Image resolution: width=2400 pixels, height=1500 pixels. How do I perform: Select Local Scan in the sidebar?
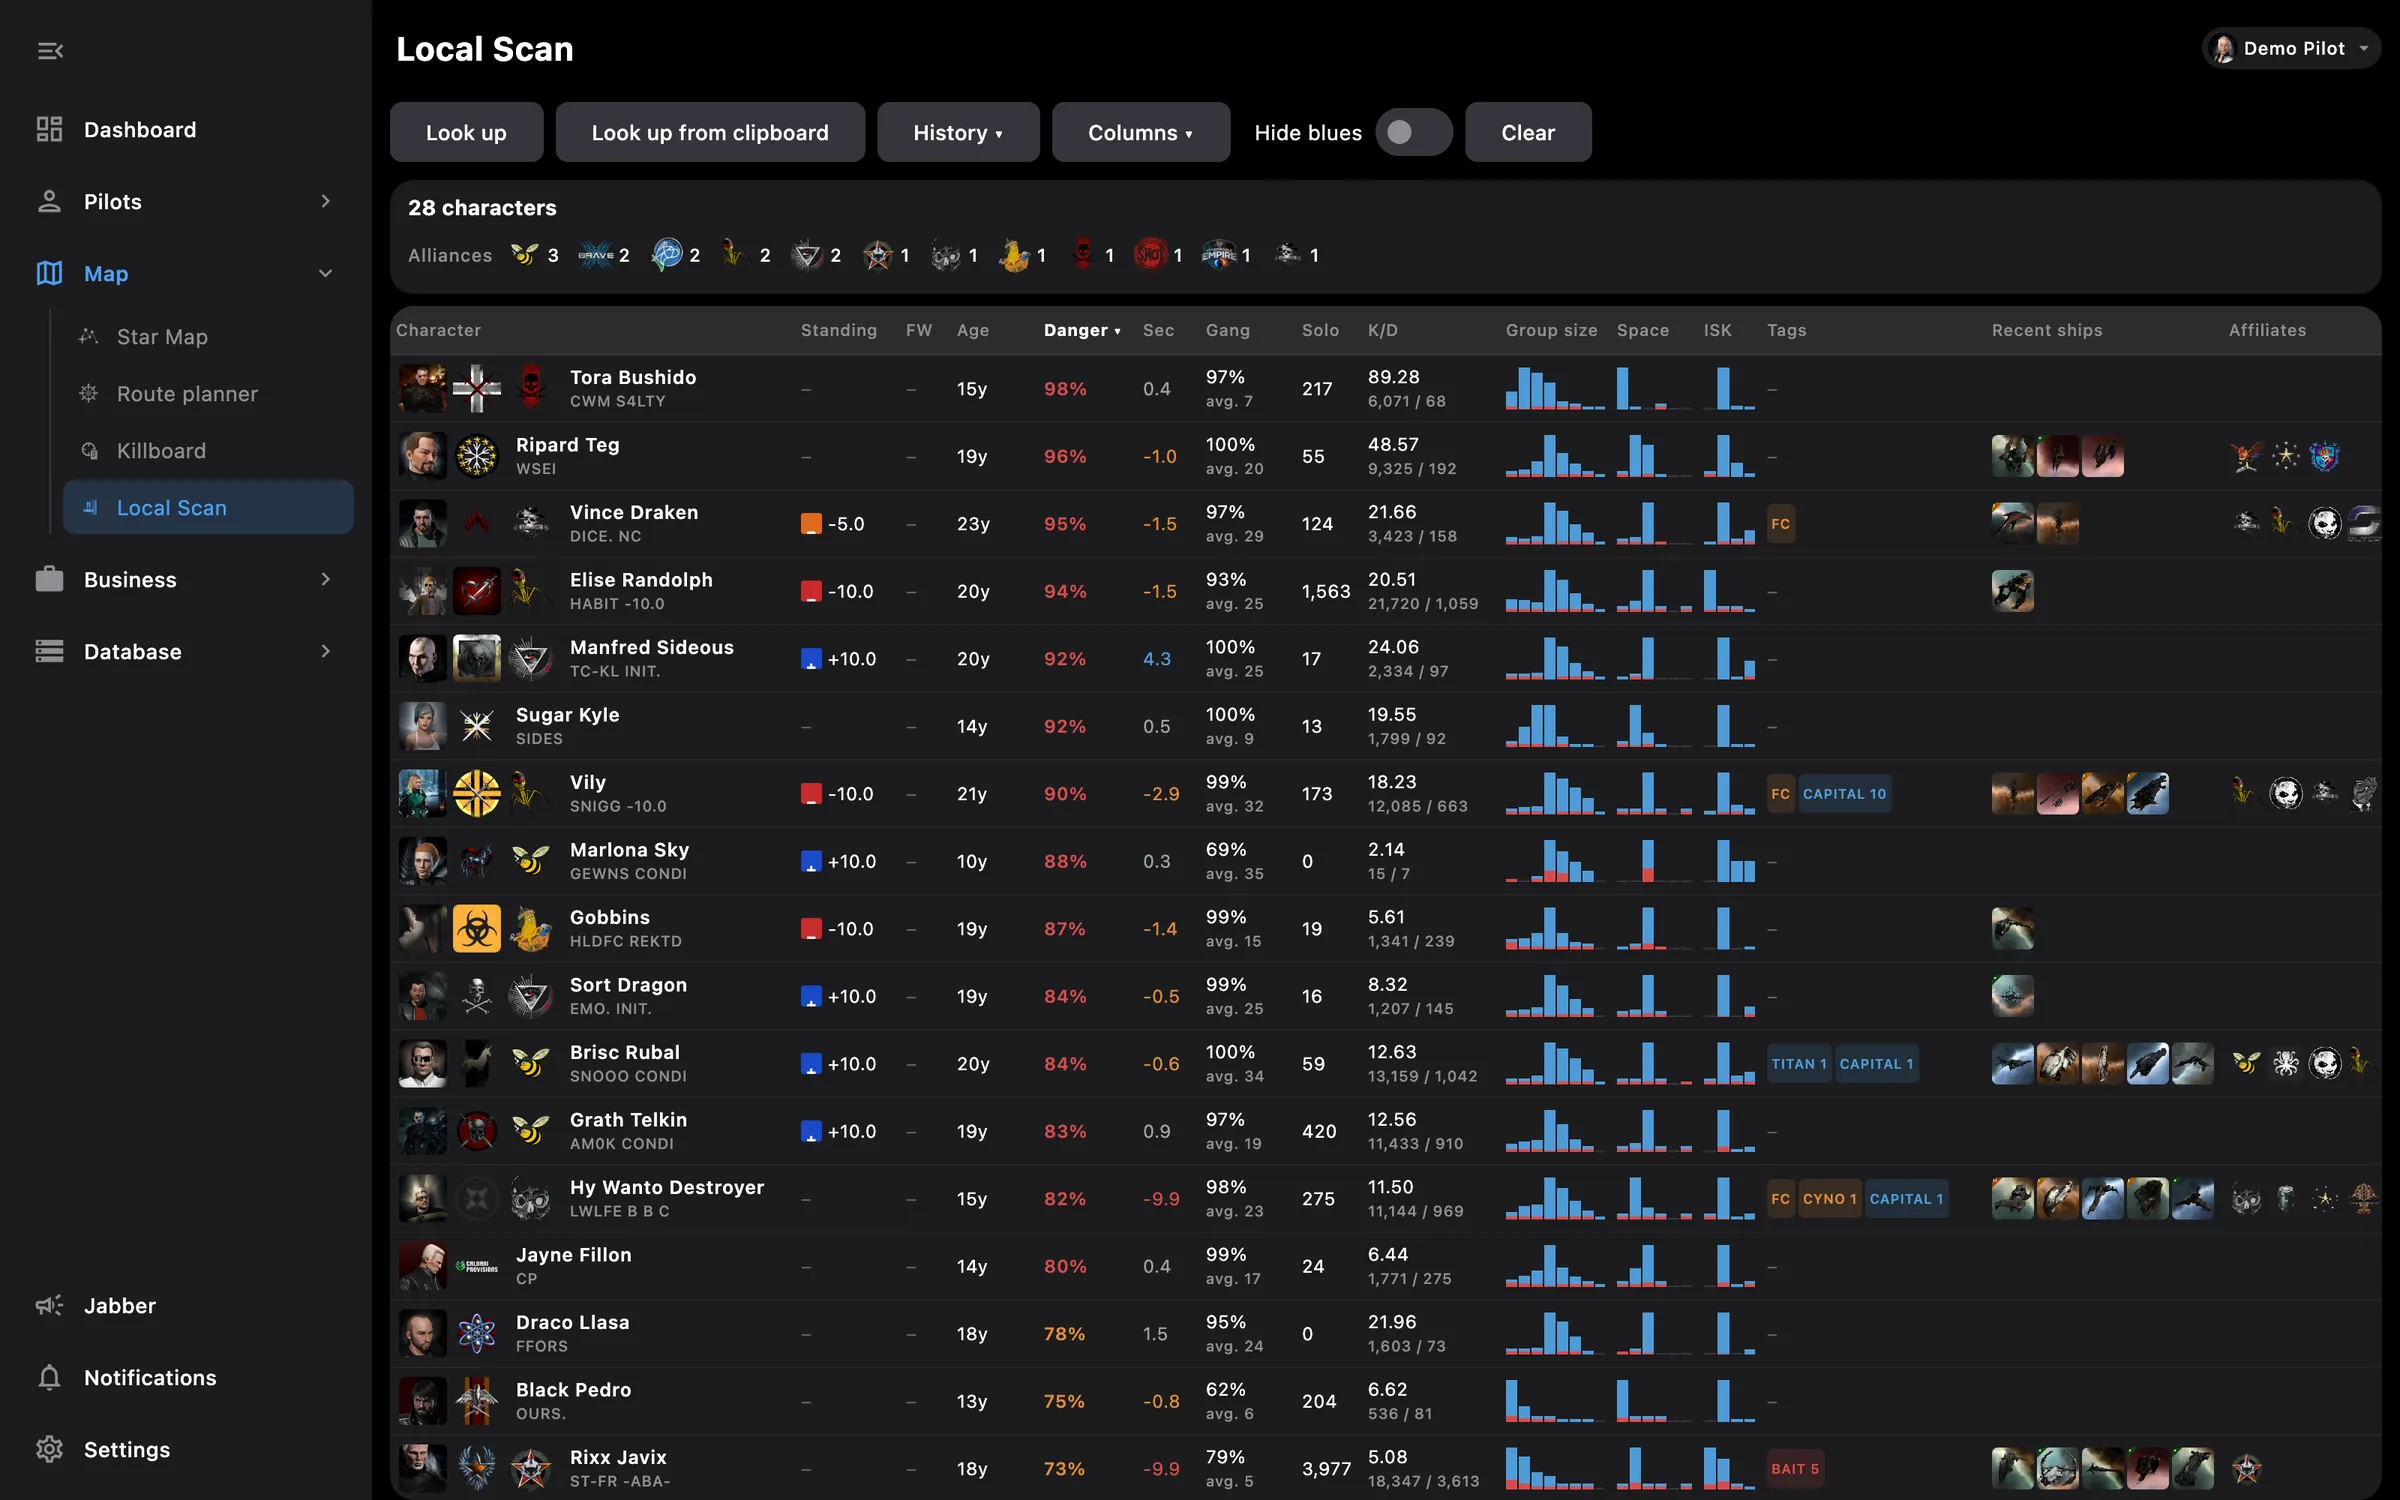[208, 508]
